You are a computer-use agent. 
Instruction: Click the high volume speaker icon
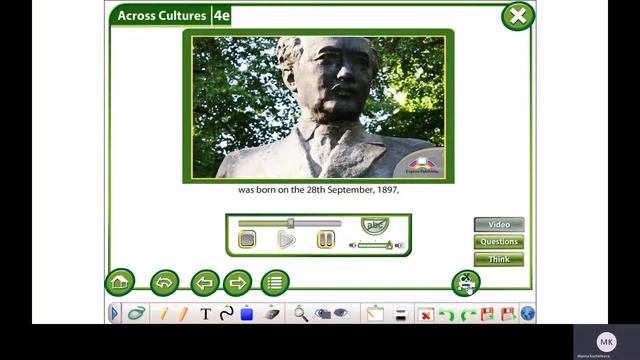coord(400,245)
